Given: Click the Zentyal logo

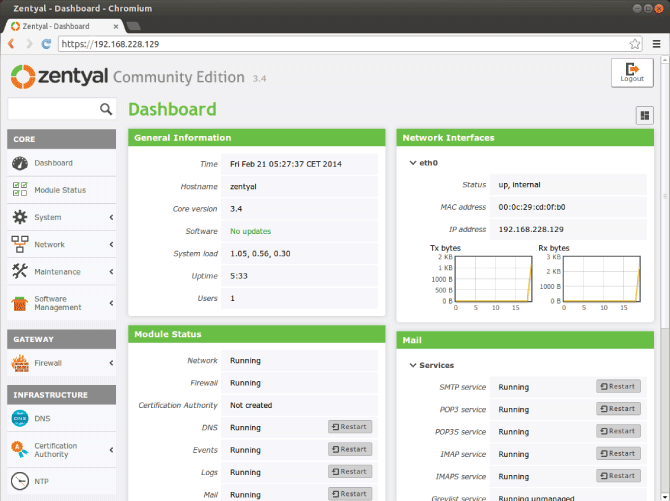Looking at the screenshot, I should [59, 77].
